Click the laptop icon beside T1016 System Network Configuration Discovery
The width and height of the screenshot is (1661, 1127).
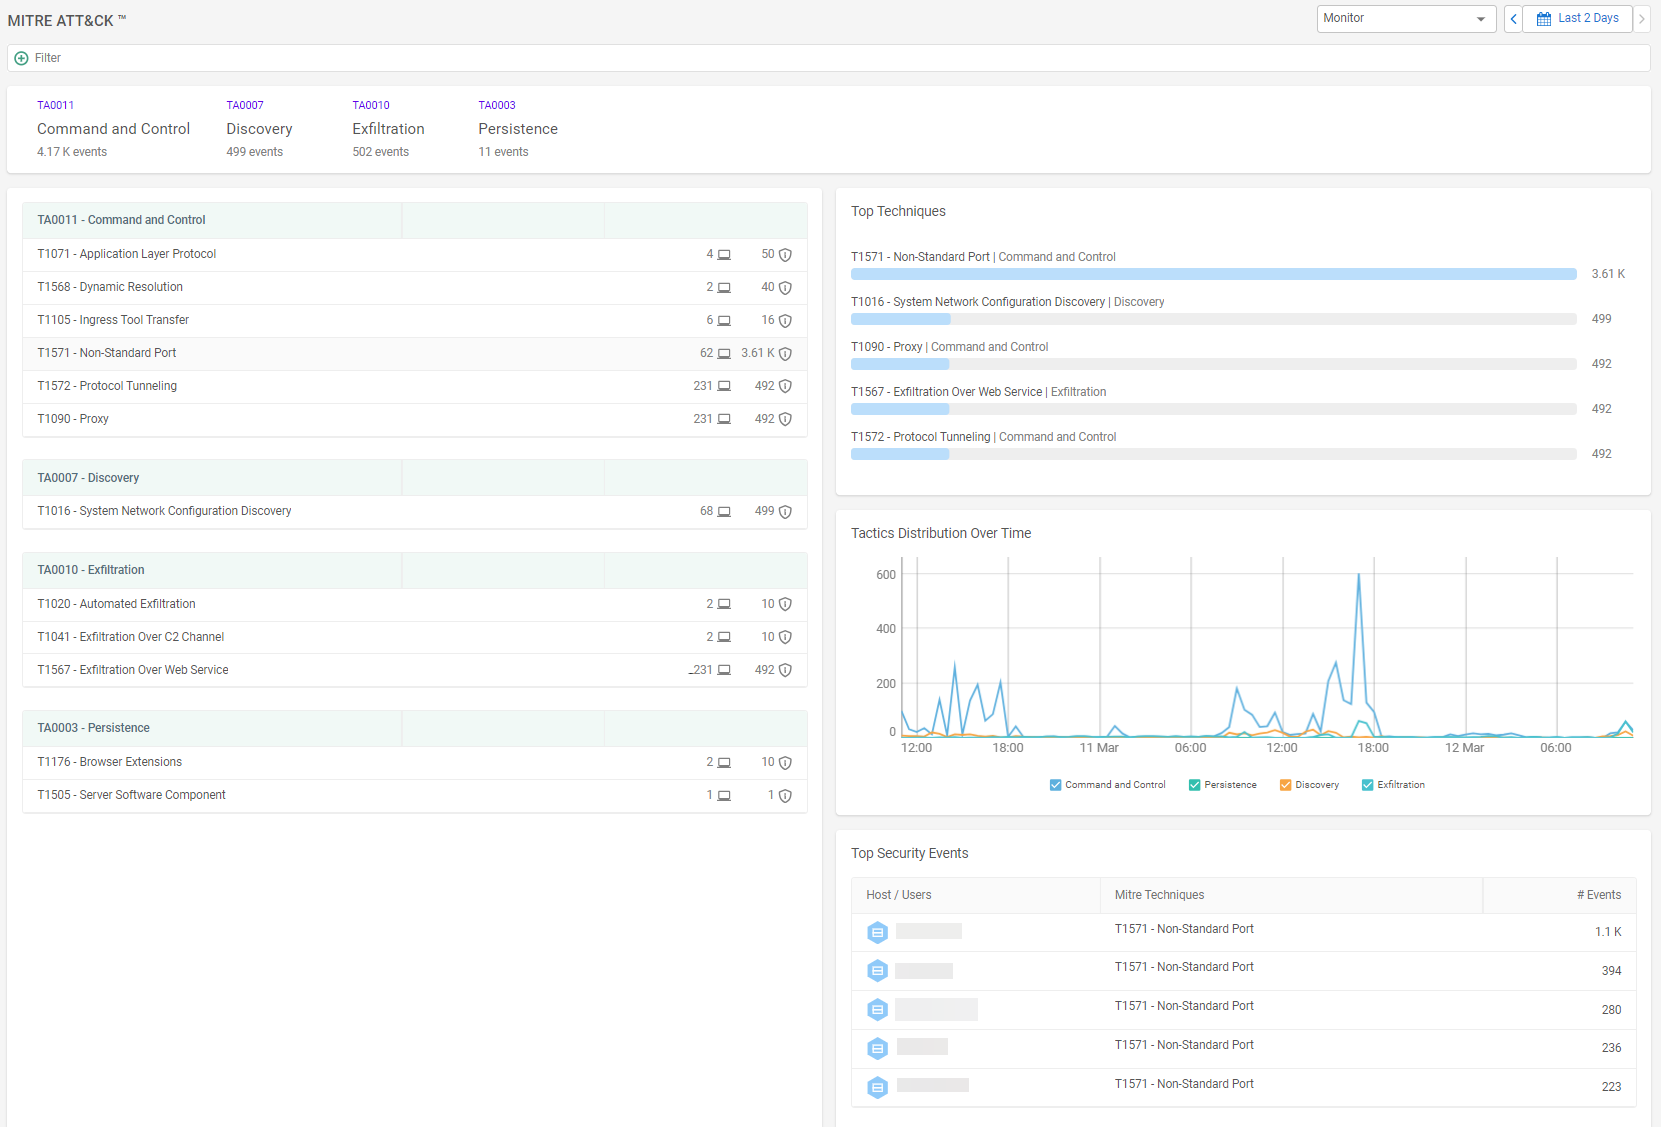(x=724, y=511)
